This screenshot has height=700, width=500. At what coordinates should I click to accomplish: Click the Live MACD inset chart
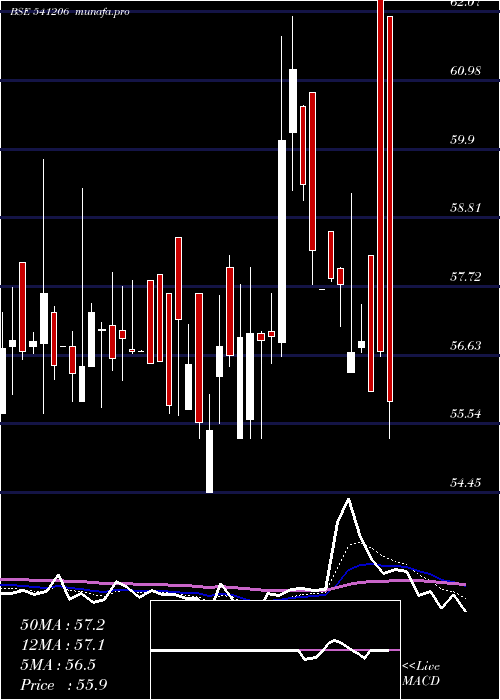(x=275, y=650)
